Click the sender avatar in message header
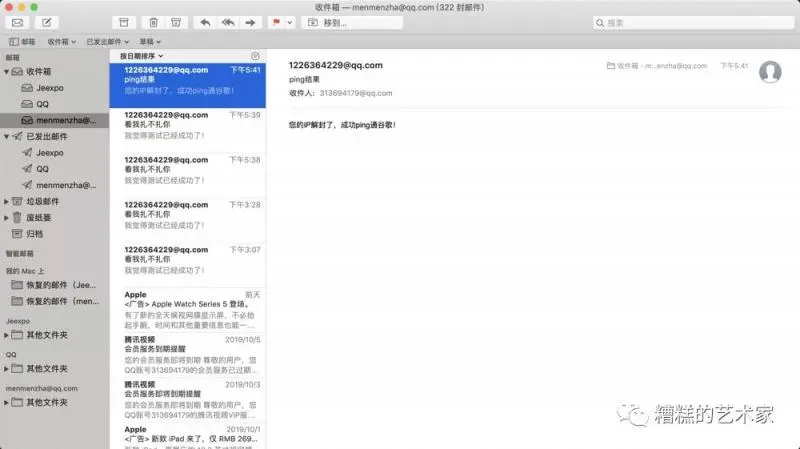 [x=770, y=71]
